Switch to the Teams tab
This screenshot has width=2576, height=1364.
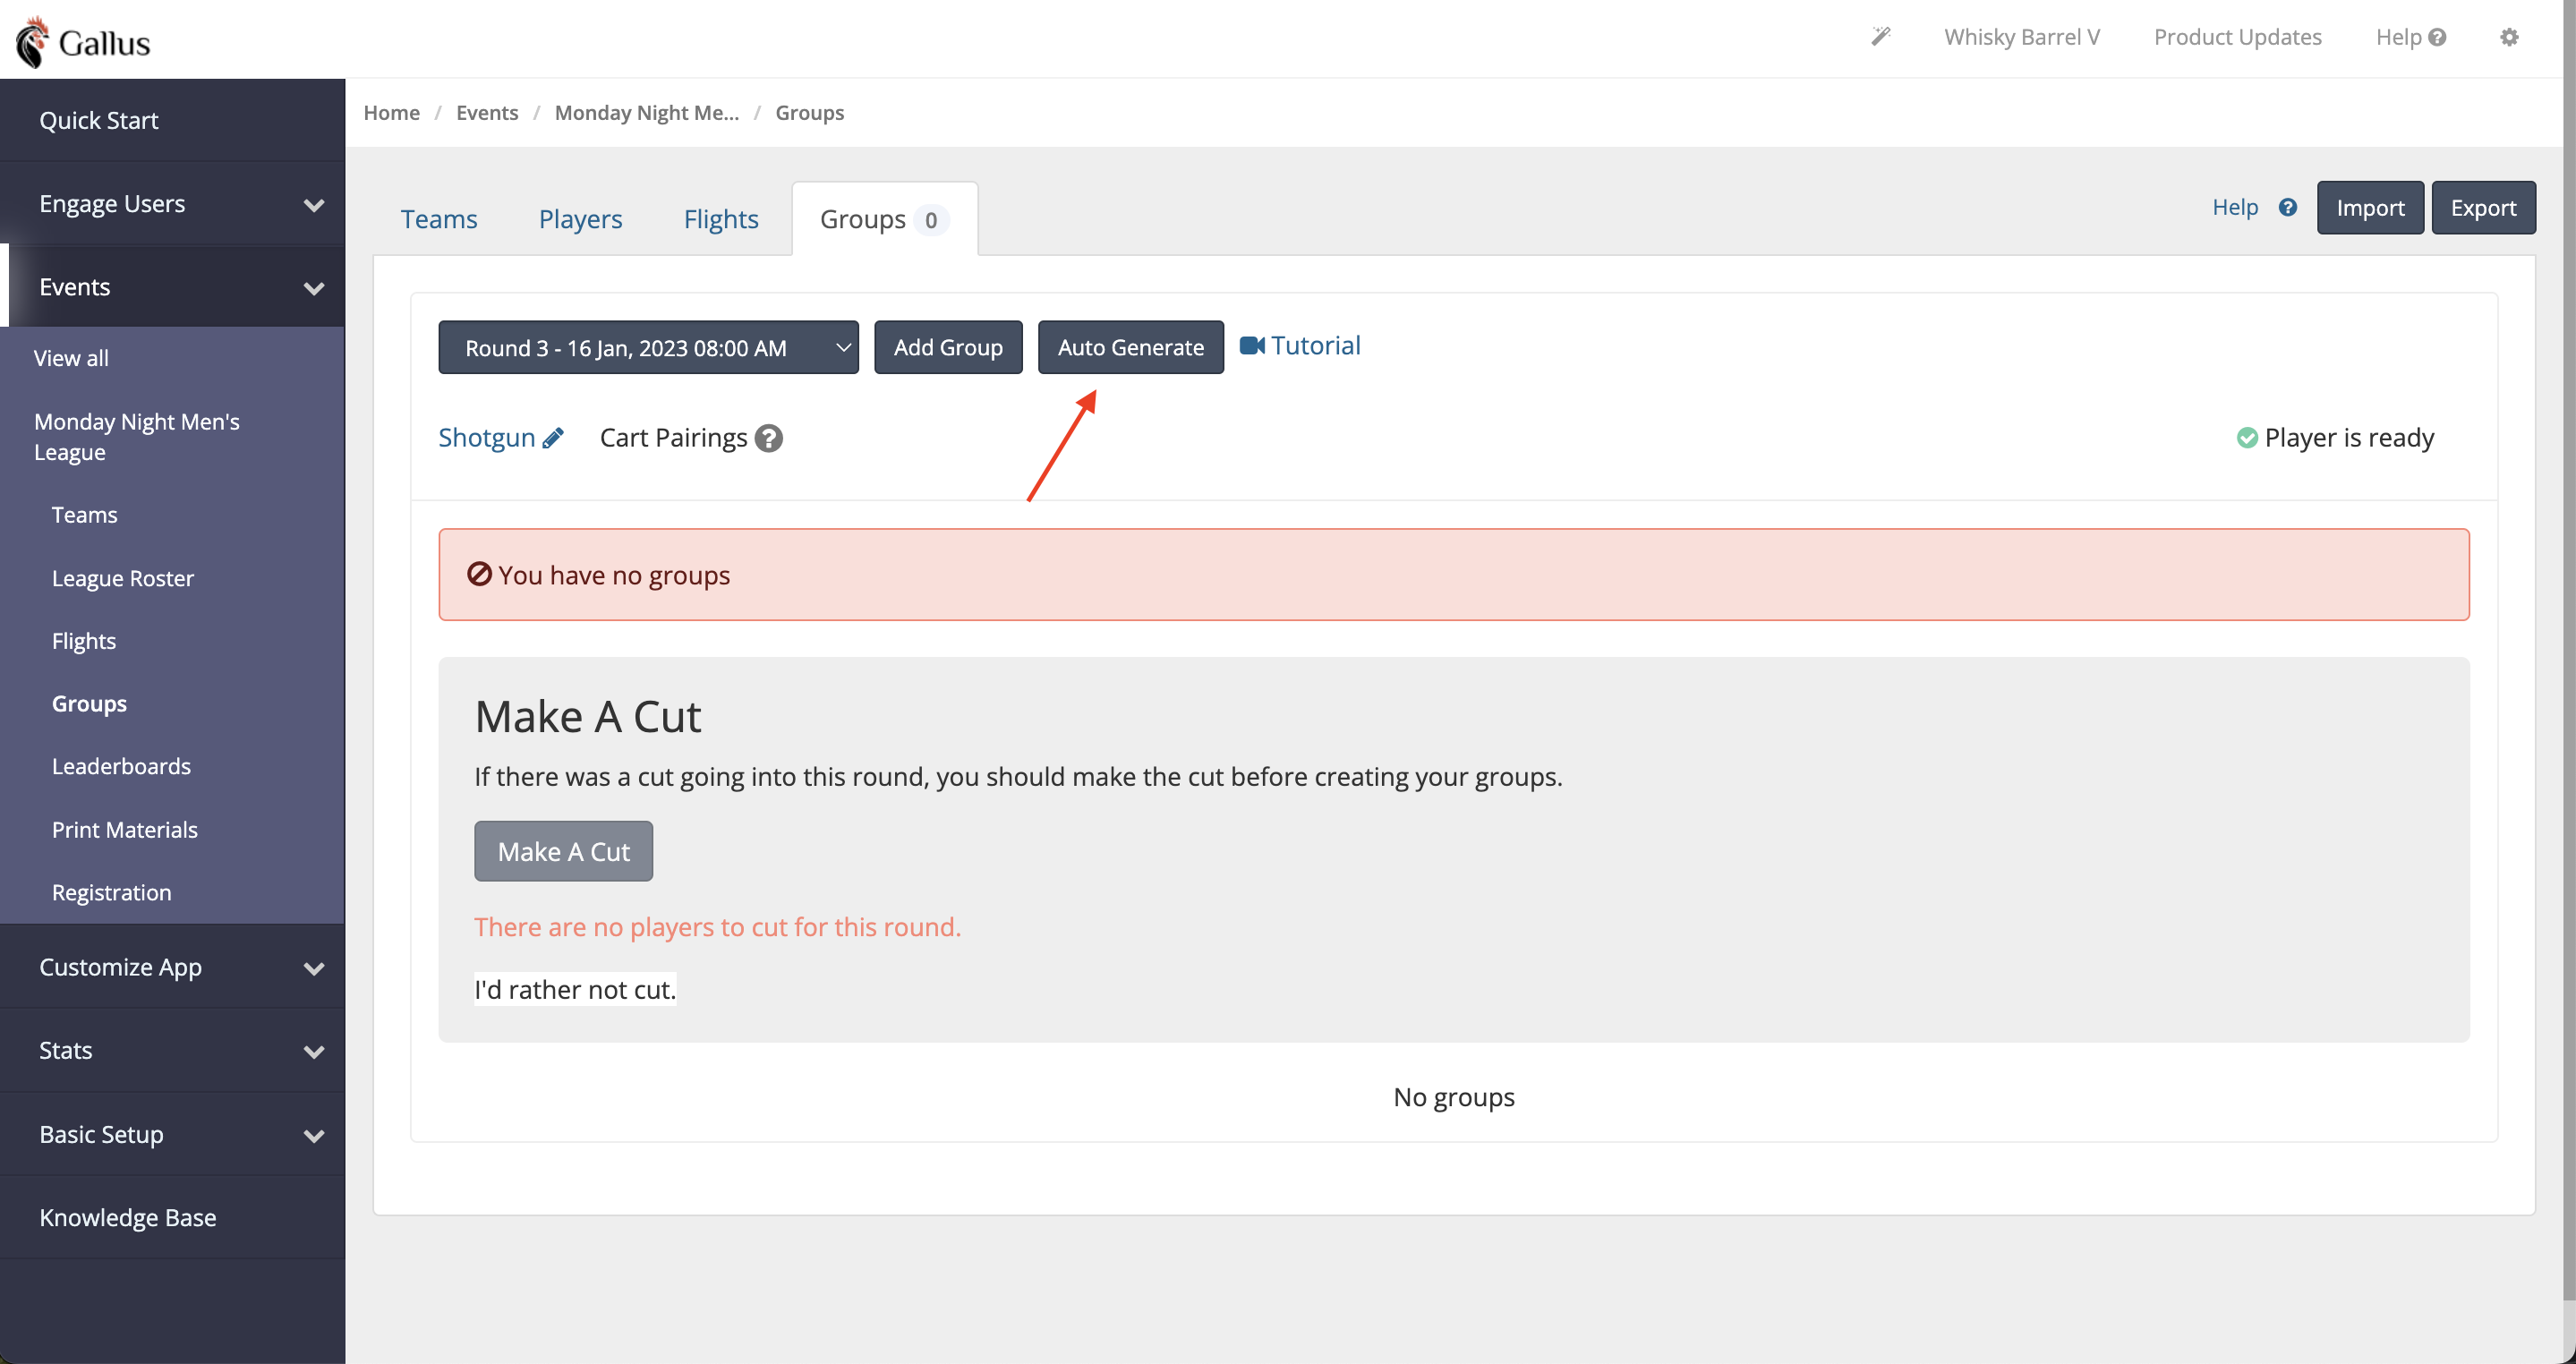[439, 219]
